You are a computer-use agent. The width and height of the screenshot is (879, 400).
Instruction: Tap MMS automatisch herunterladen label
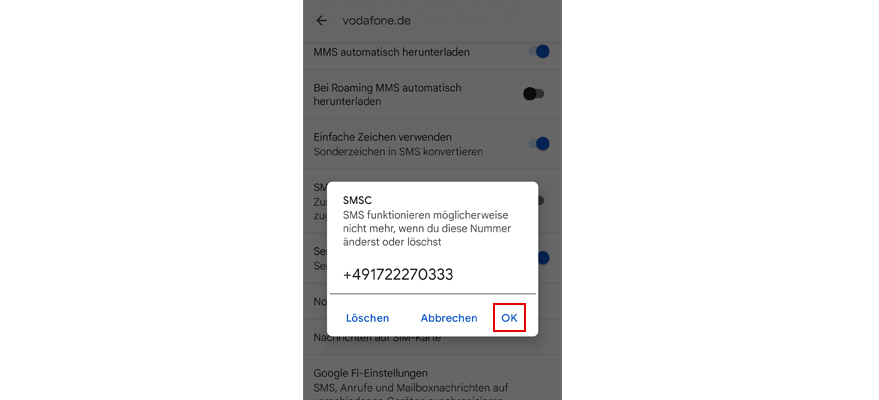click(x=391, y=52)
